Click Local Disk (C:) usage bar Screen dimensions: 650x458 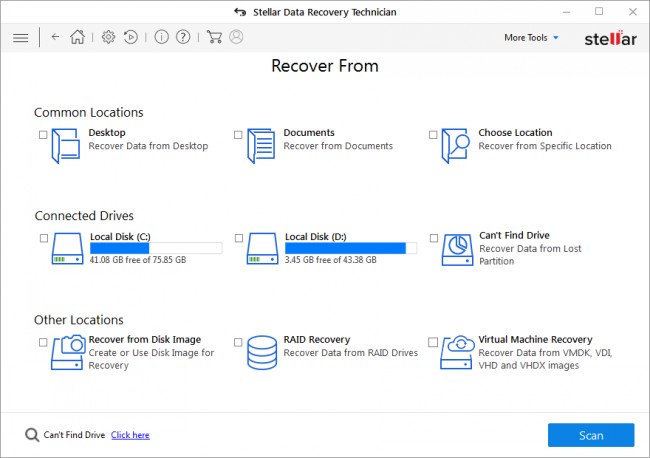pos(156,248)
